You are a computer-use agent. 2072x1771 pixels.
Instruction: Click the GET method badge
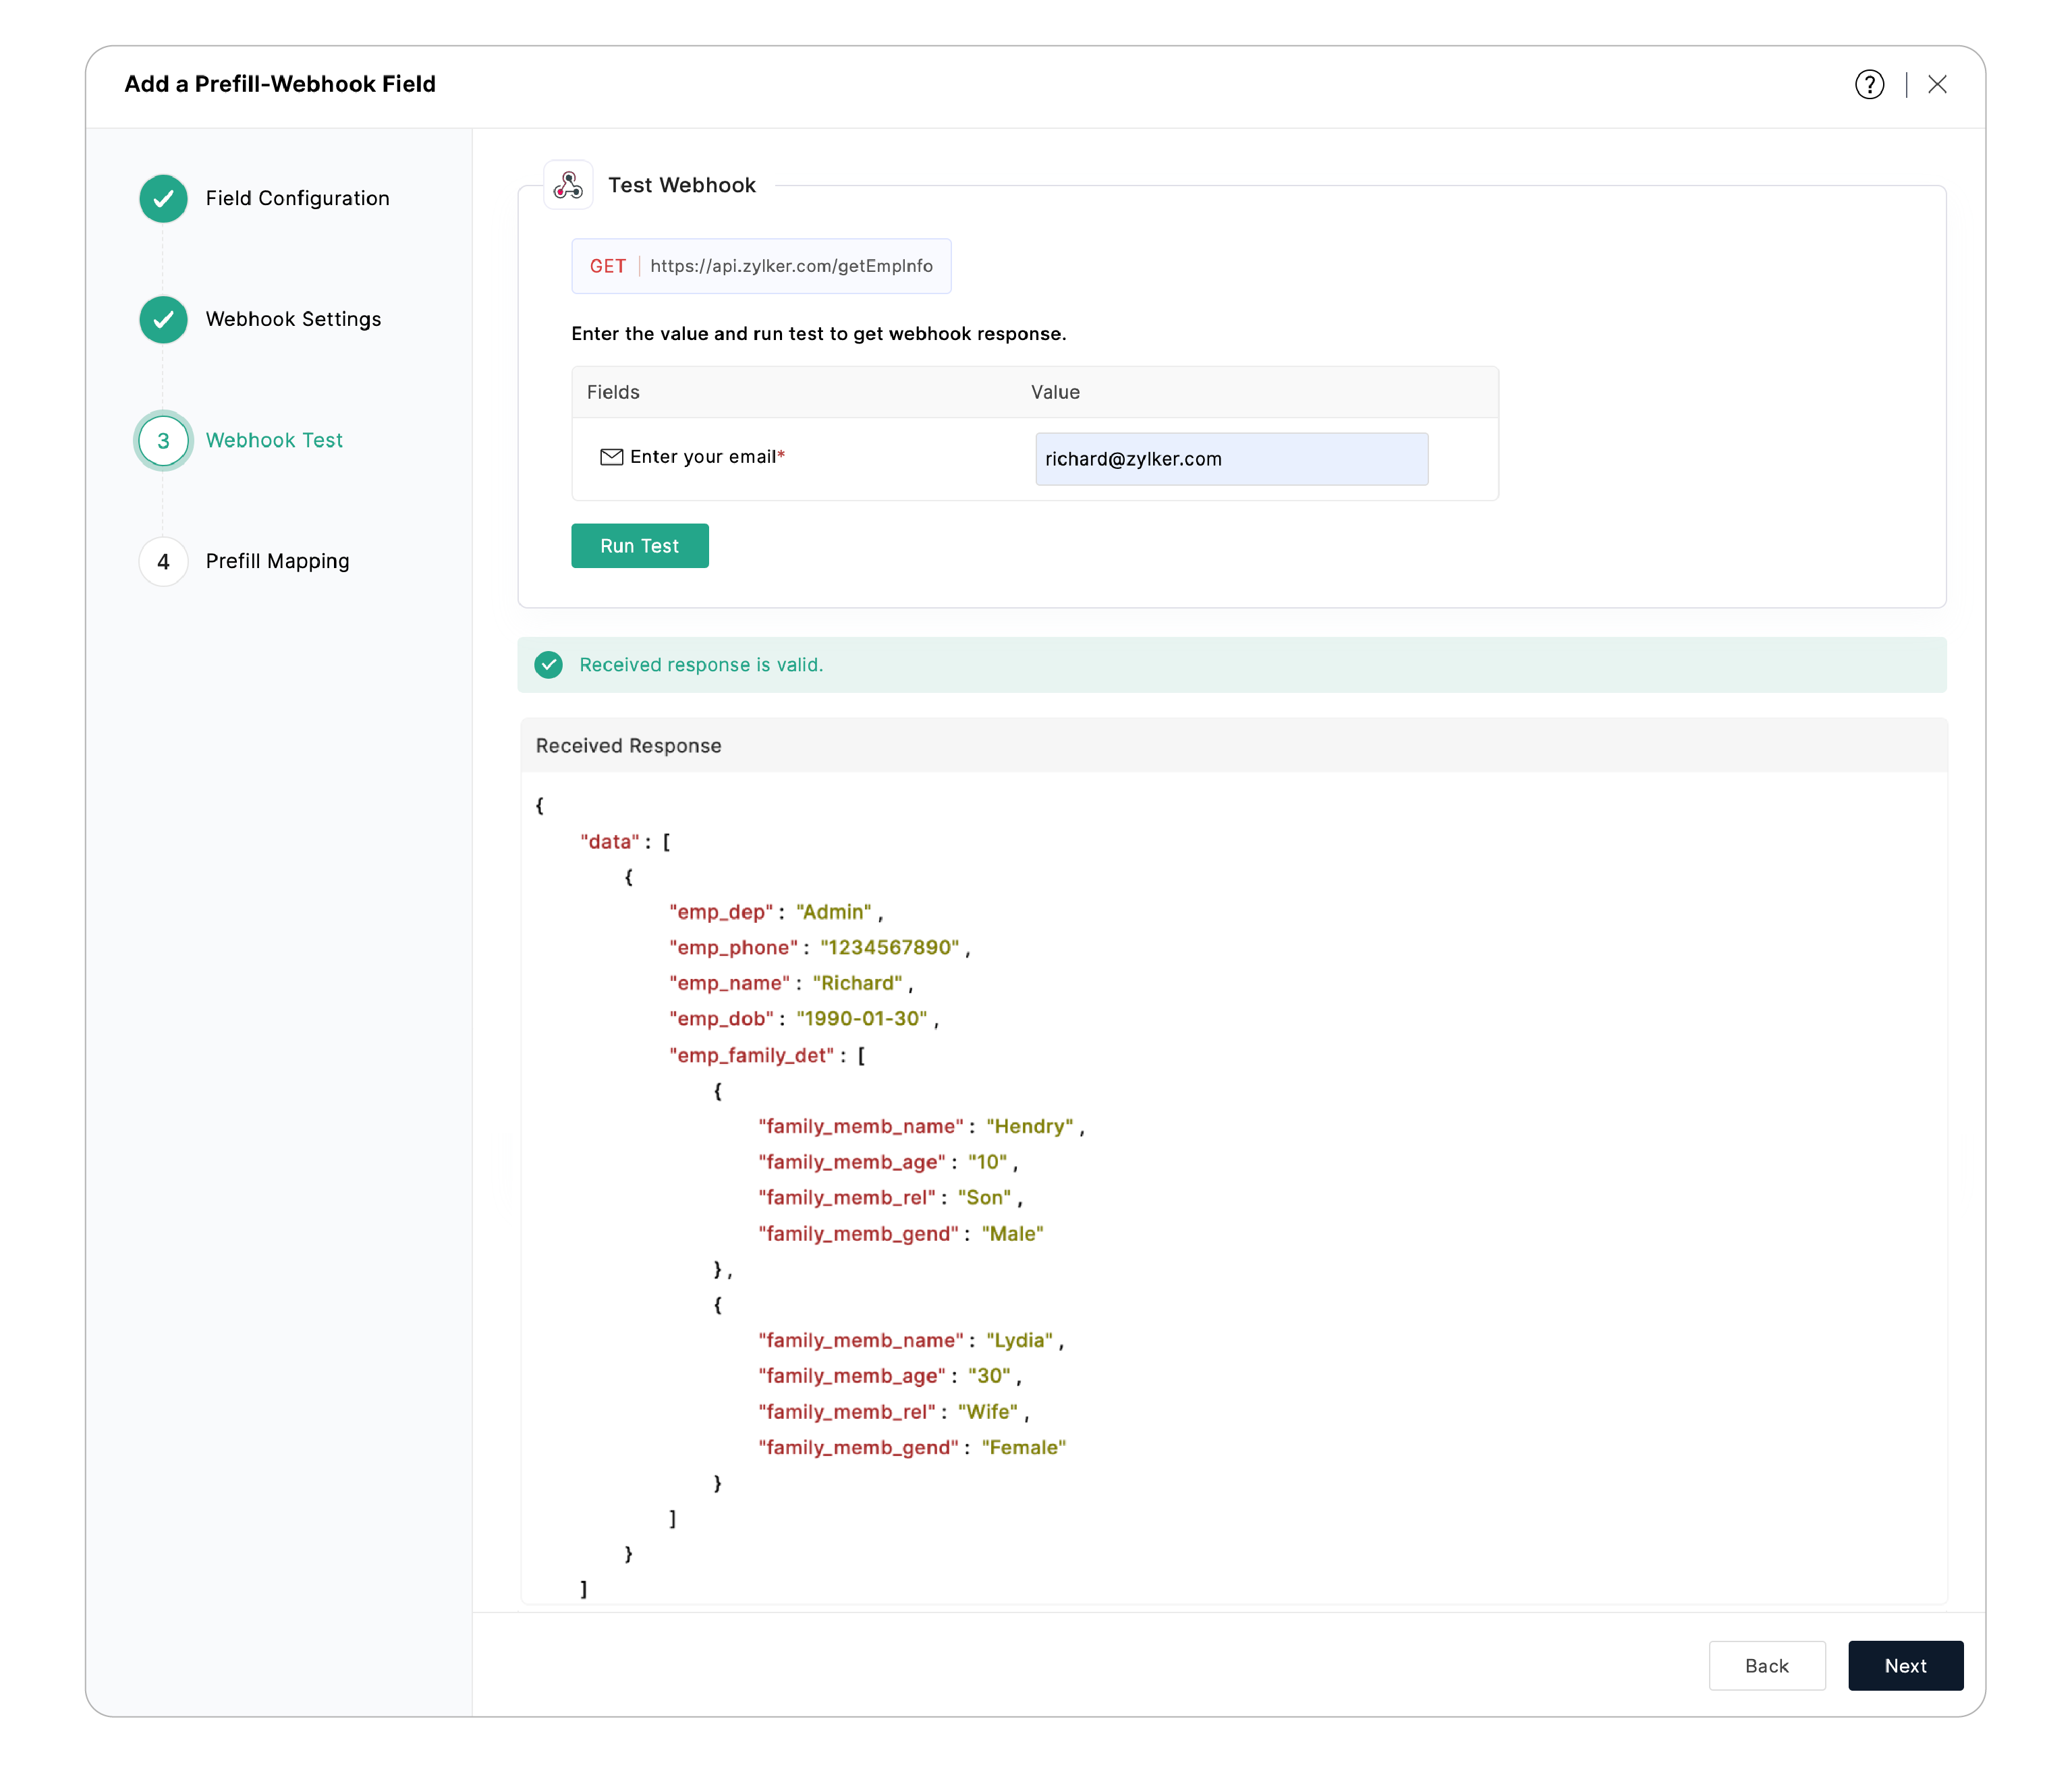pyautogui.click(x=607, y=266)
